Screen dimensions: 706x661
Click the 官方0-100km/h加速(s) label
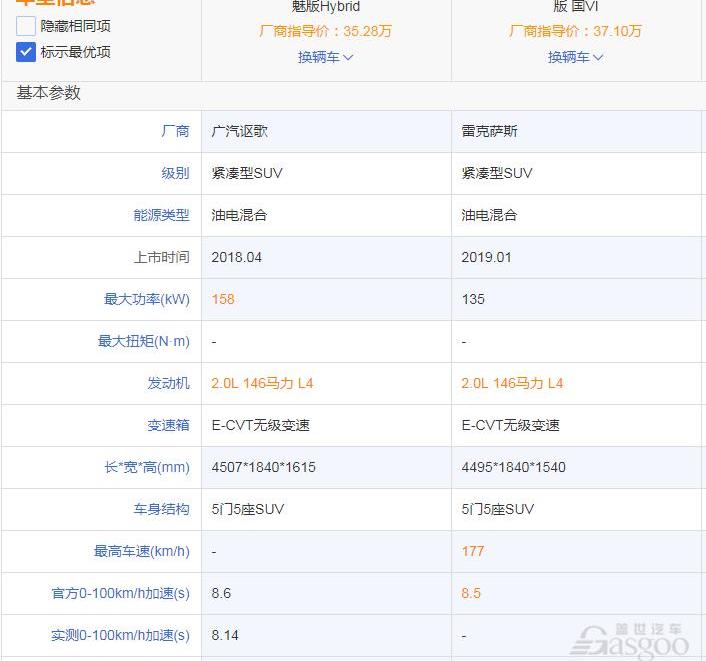tap(120, 593)
